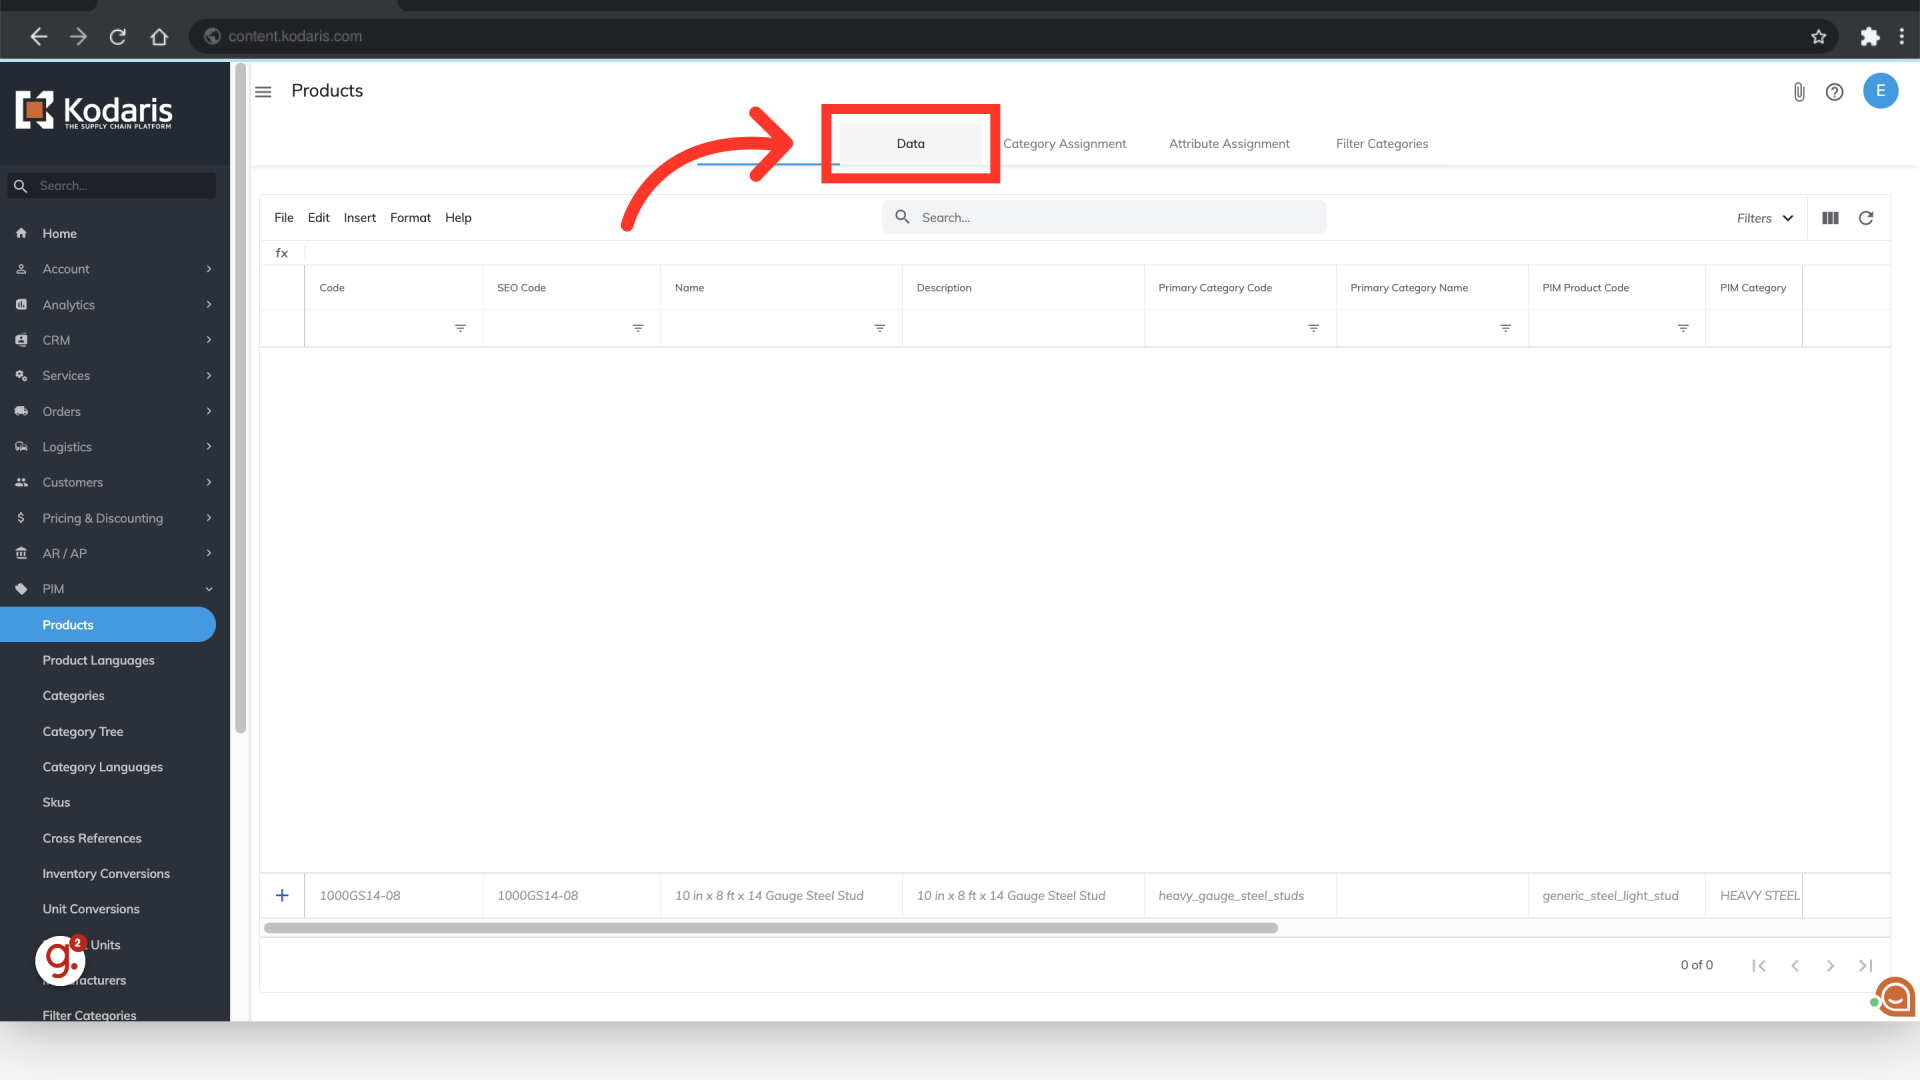Screen dimensions: 1920x1080
Task: Click the user avatar E button
Action: [1880, 91]
